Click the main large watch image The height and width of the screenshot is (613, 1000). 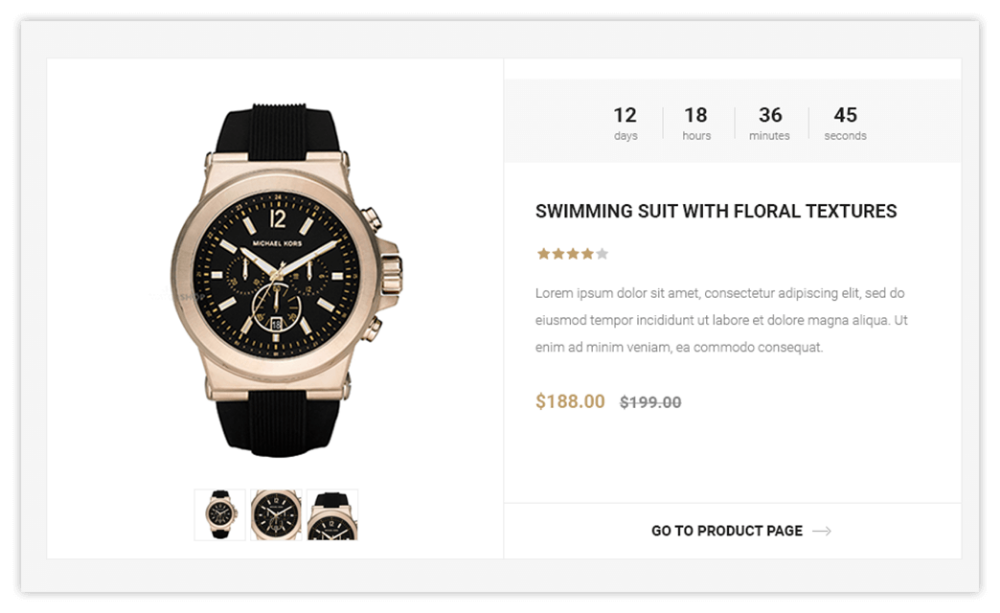pos(286,280)
